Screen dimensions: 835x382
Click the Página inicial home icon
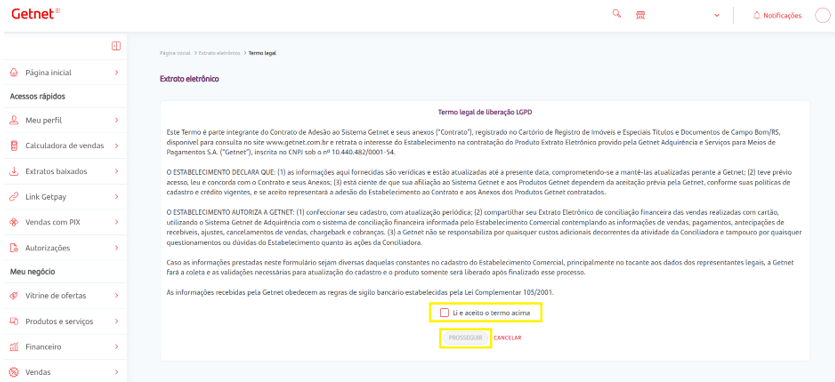(14, 72)
